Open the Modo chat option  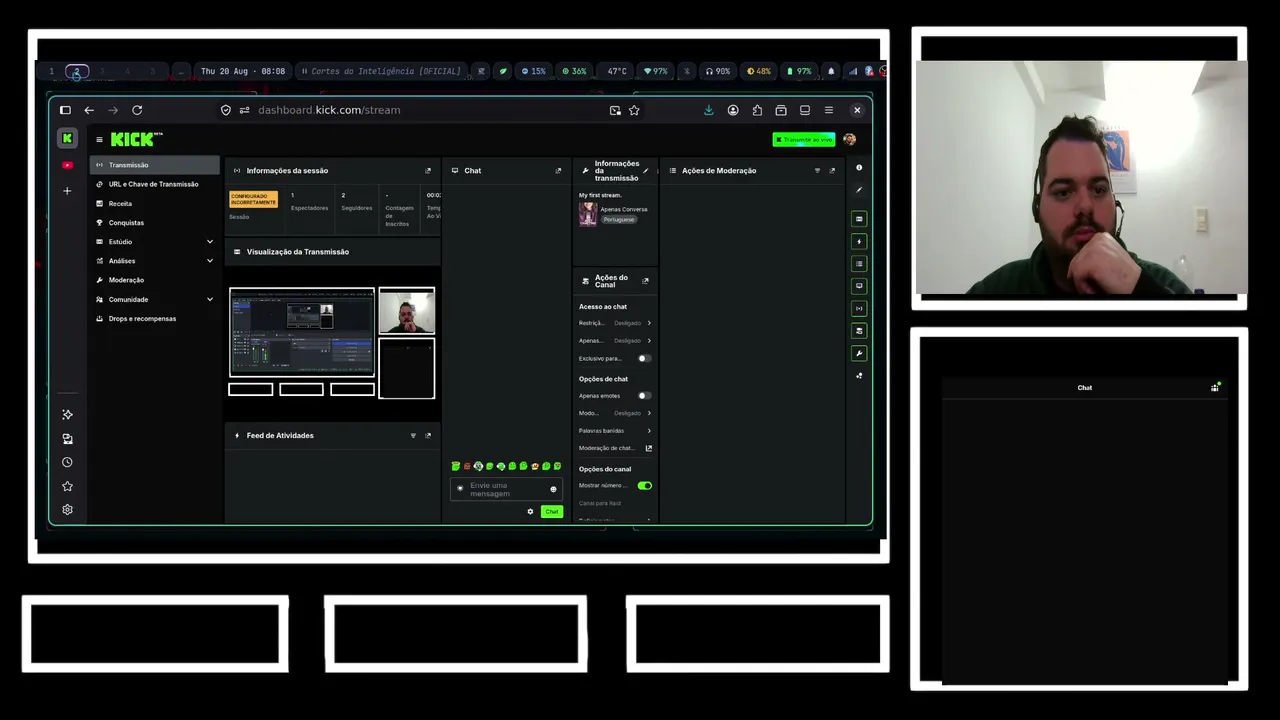click(615, 413)
